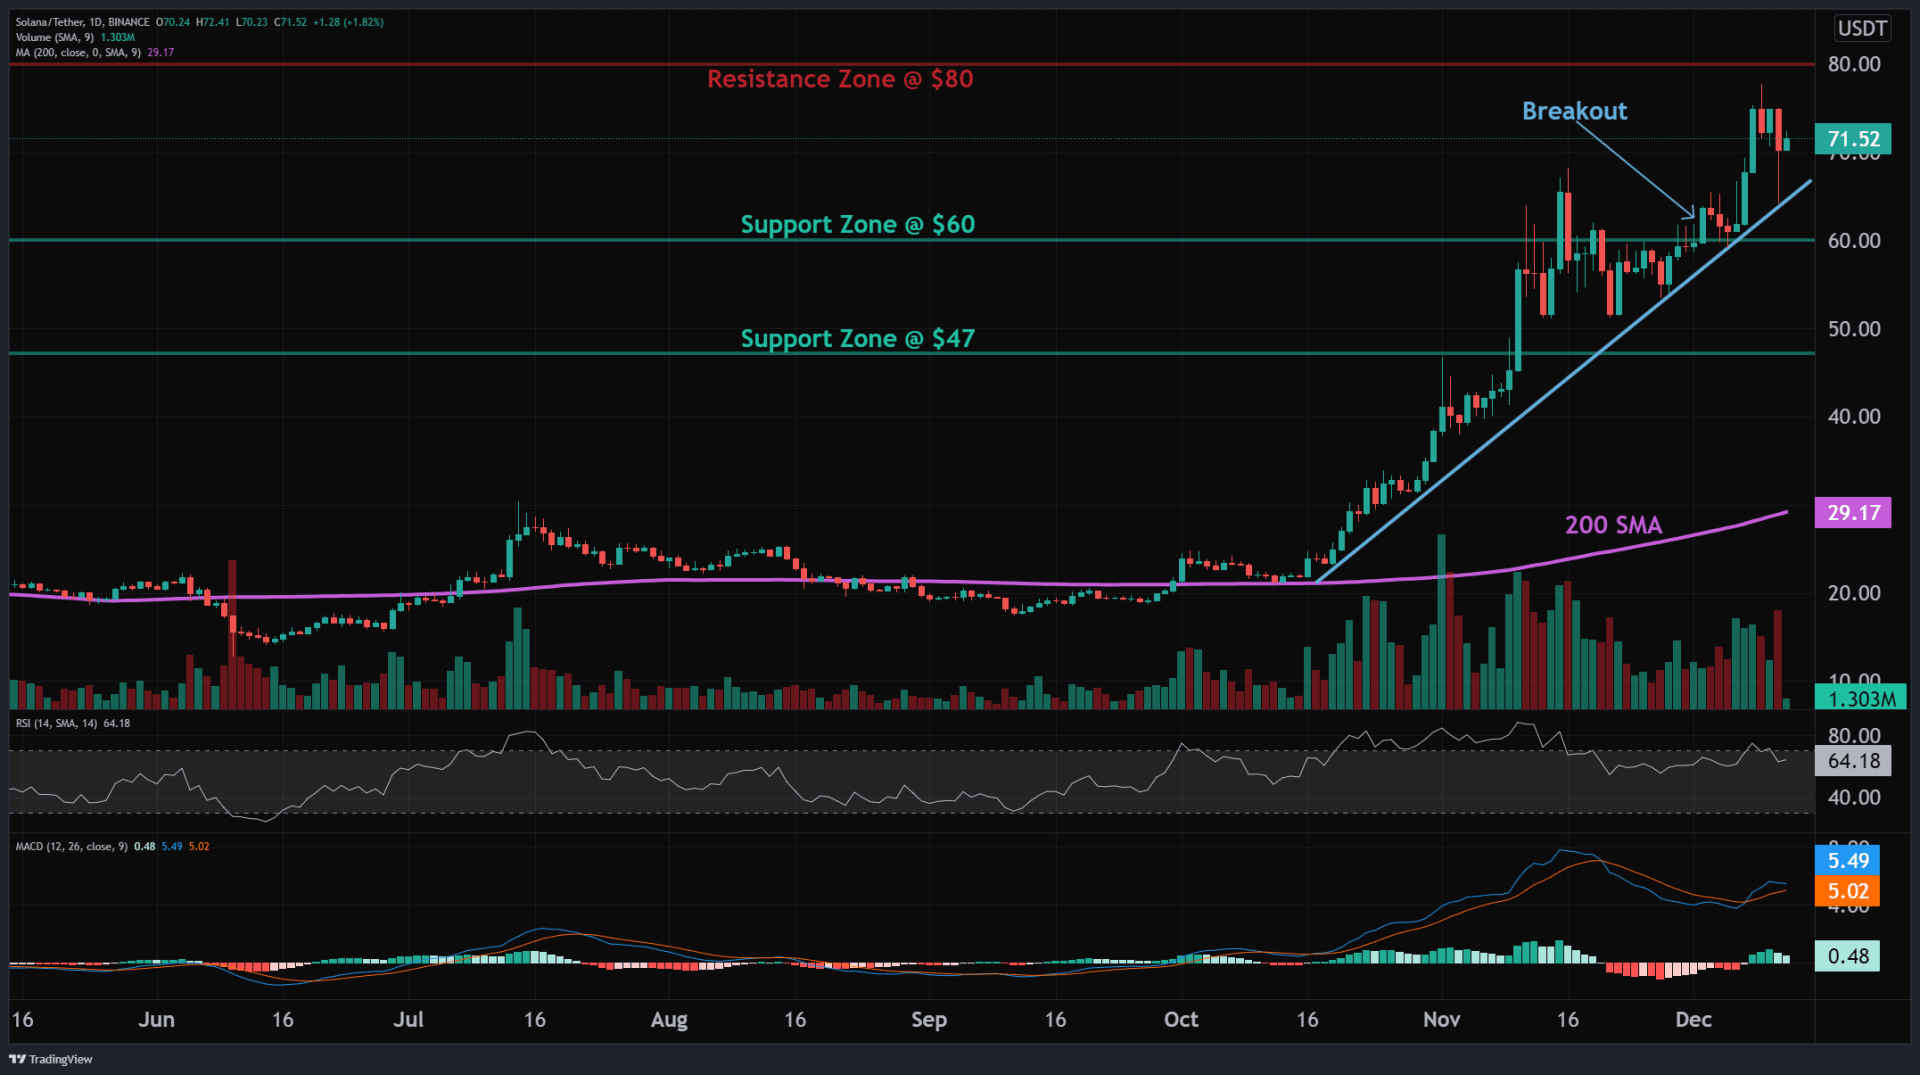Click the MA (200, close) indicator legend

point(80,52)
